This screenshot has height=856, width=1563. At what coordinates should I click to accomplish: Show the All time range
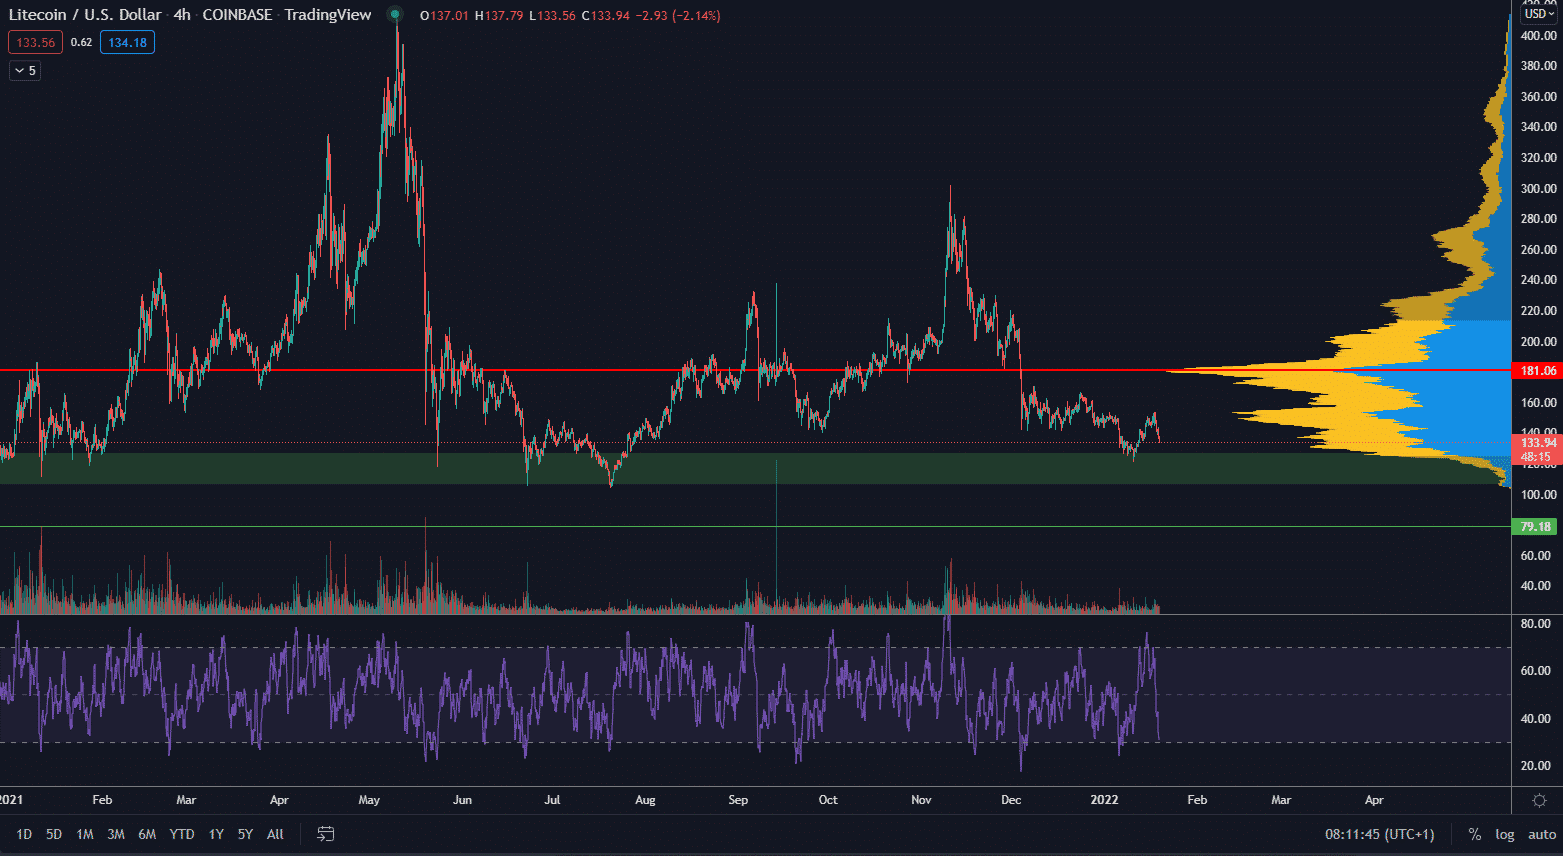click(x=275, y=834)
